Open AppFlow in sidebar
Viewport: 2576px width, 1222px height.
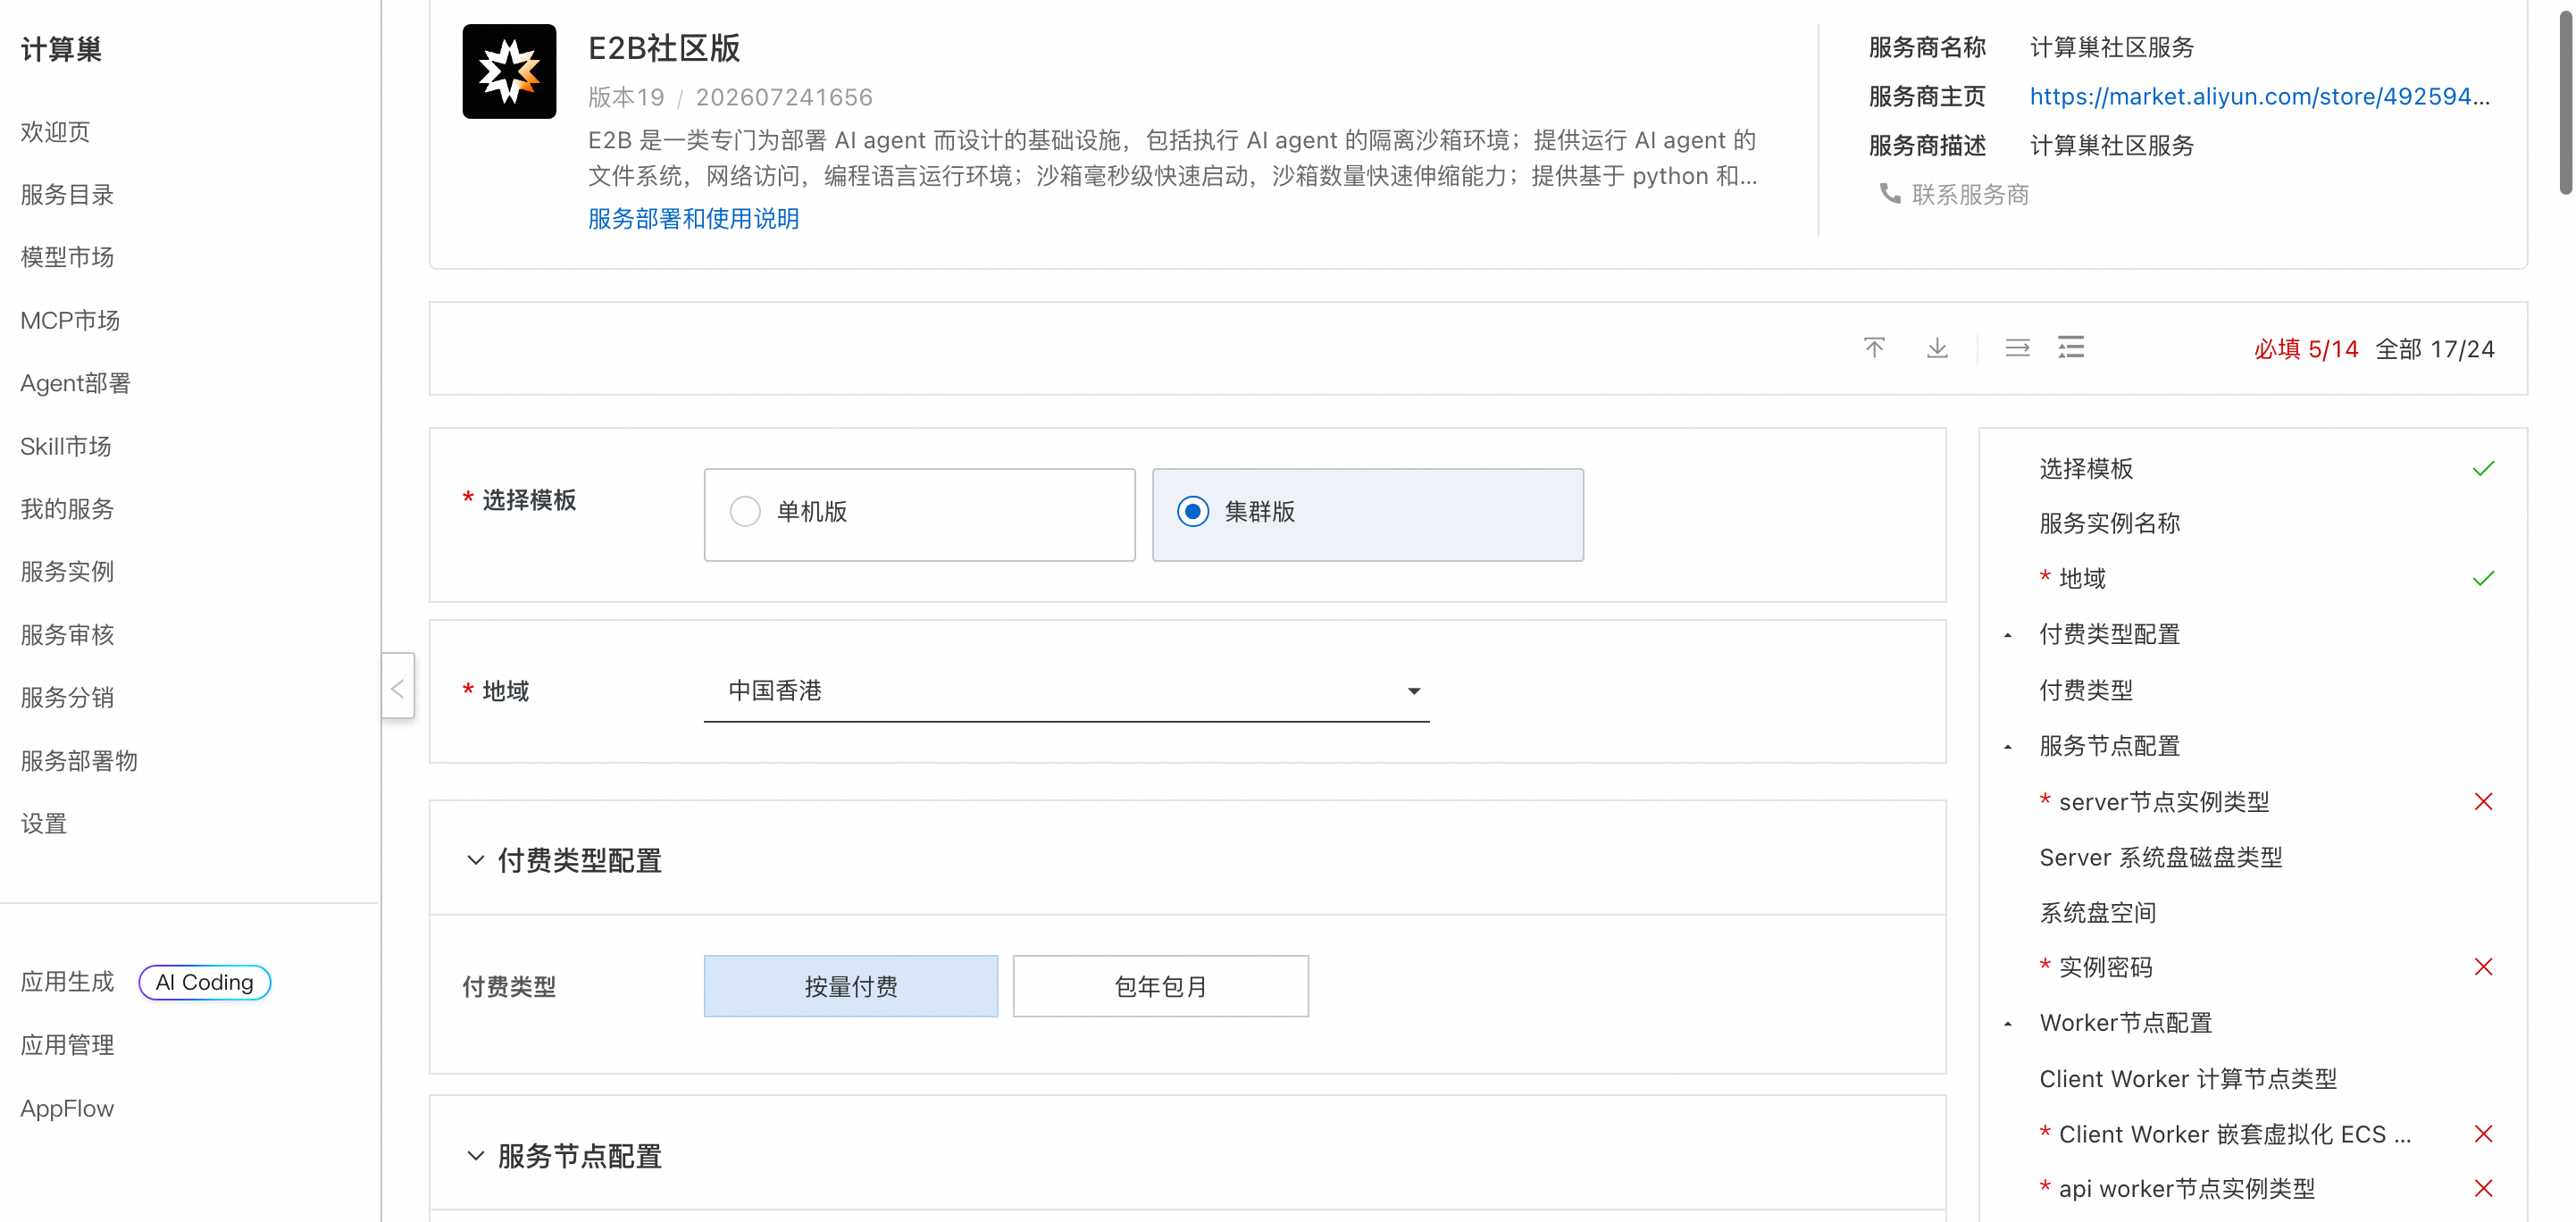click(67, 1109)
